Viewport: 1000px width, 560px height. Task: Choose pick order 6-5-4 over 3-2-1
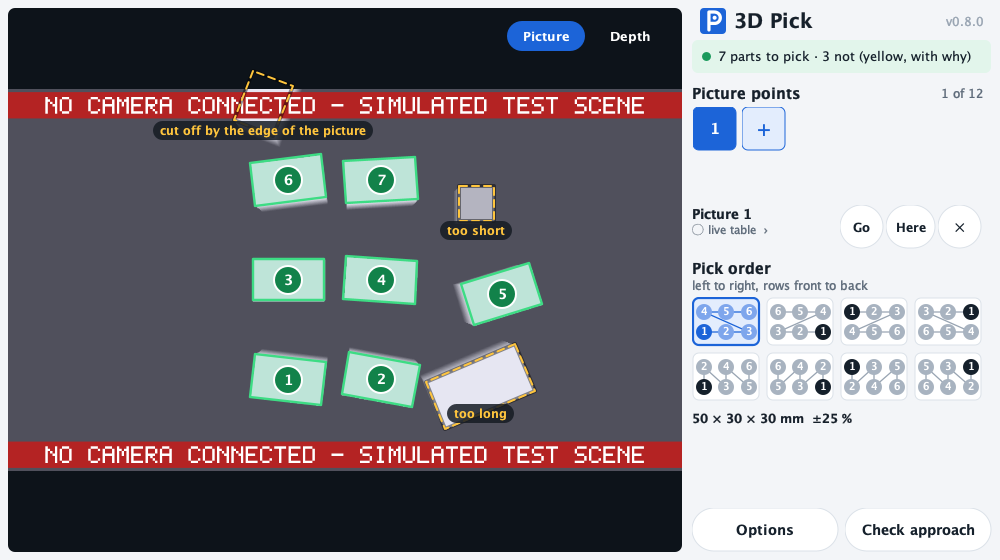800,321
